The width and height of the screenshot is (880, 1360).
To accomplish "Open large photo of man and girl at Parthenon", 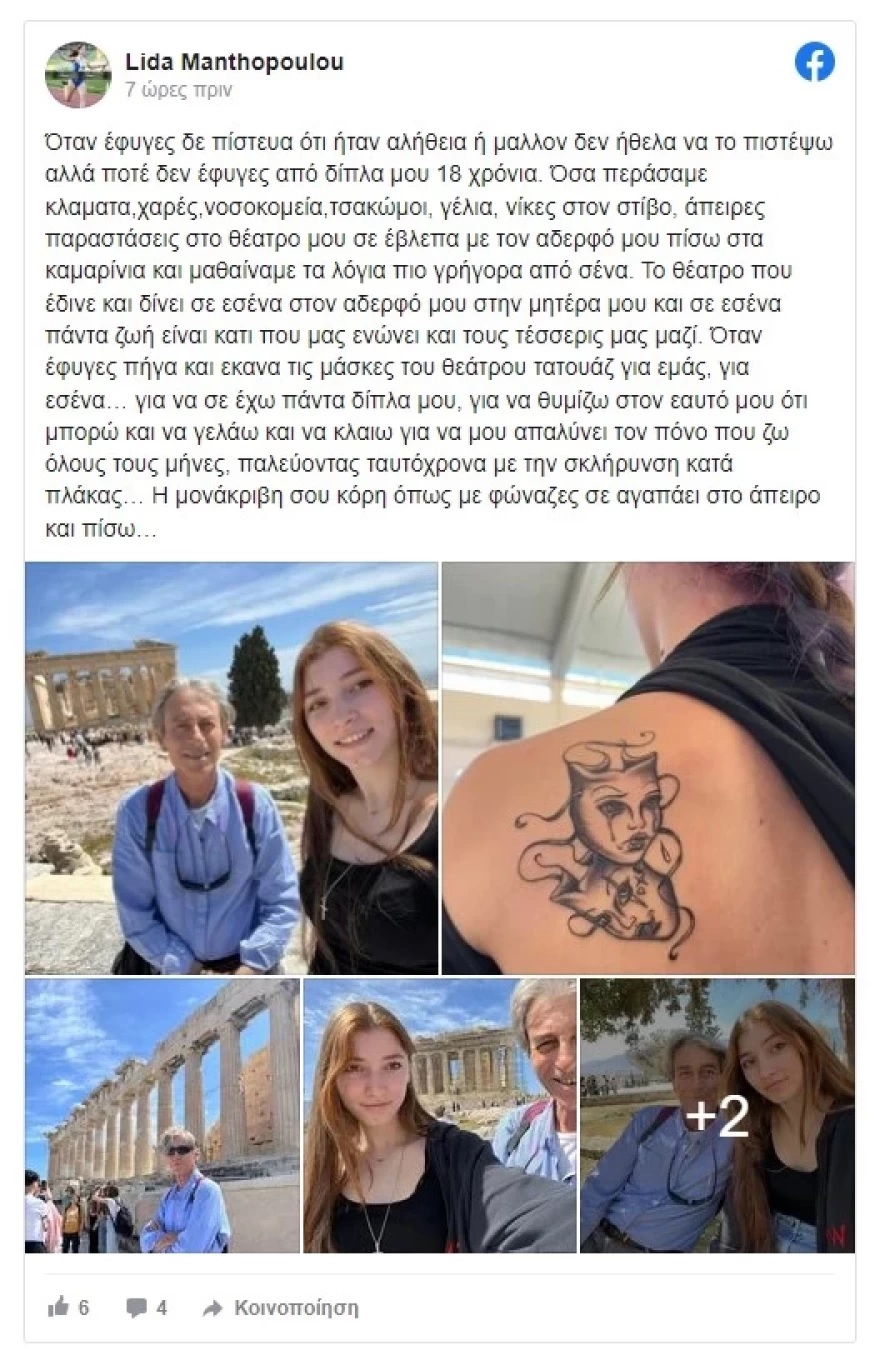I will 231,767.
